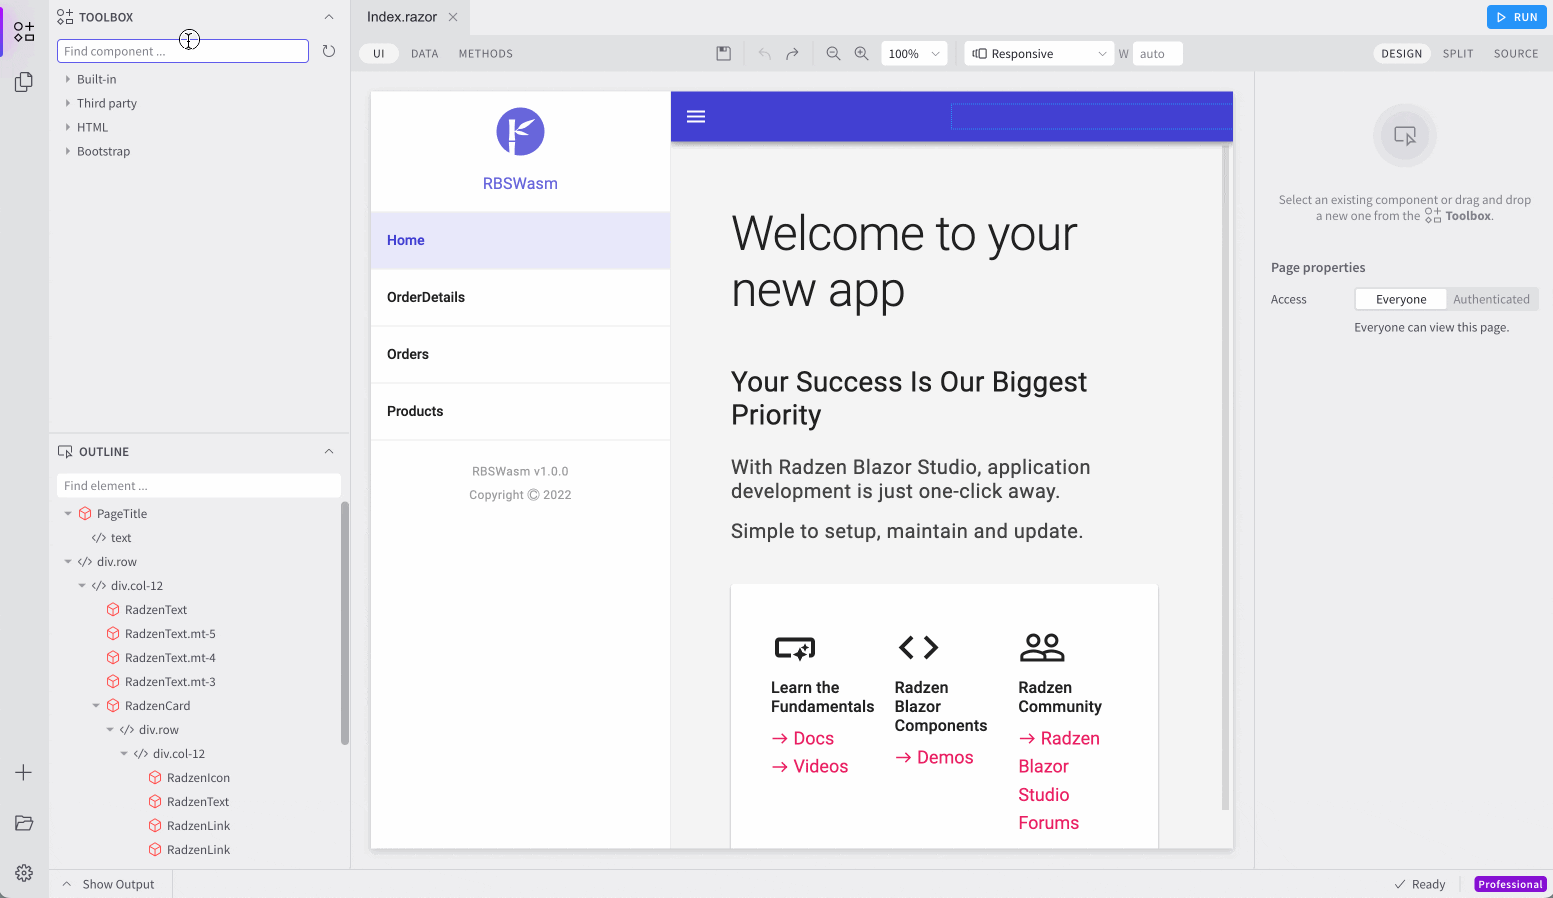Select RadzenText.mt-5 in the outline
The image size is (1553, 898).
(x=170, y=634)
